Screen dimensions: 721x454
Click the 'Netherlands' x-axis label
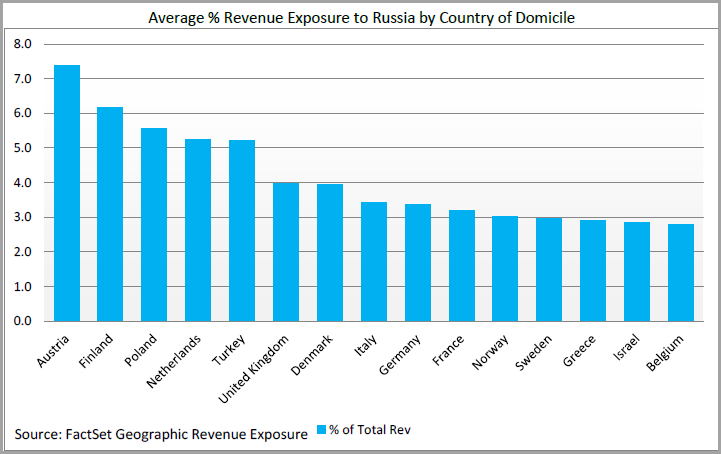pos(173,362)
